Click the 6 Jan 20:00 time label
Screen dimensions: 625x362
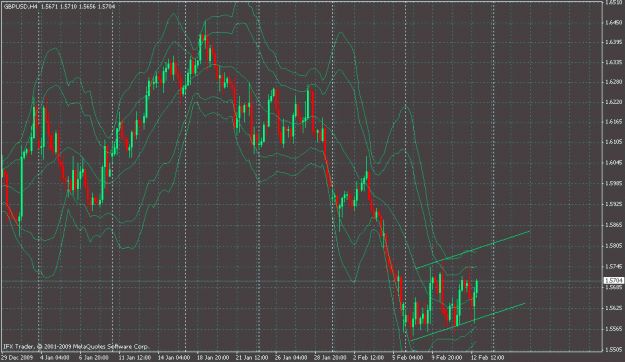point(94,357)
